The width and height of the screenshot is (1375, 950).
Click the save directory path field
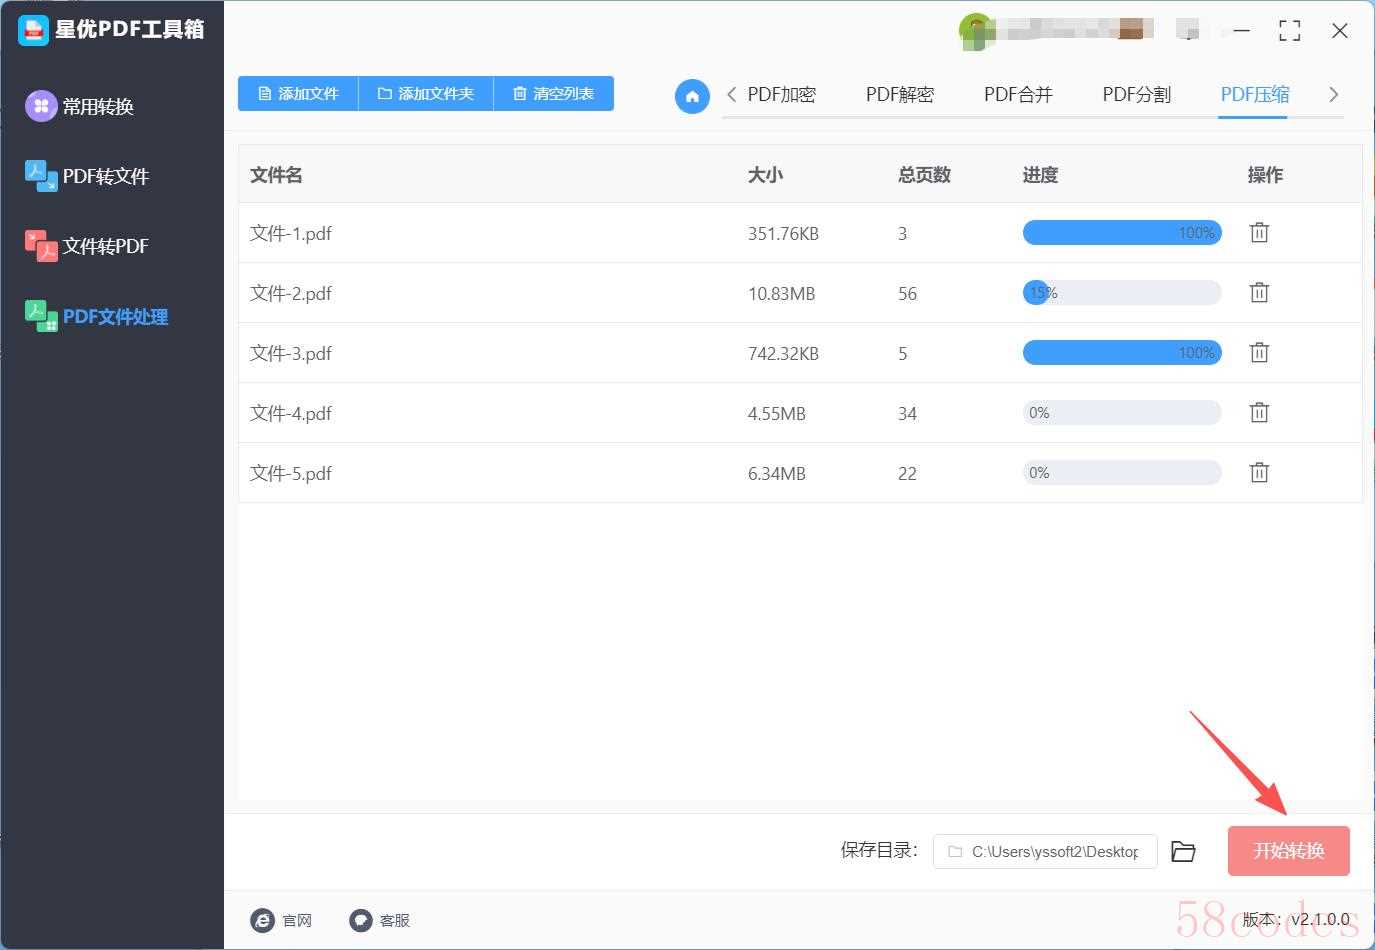point(1045,851)
